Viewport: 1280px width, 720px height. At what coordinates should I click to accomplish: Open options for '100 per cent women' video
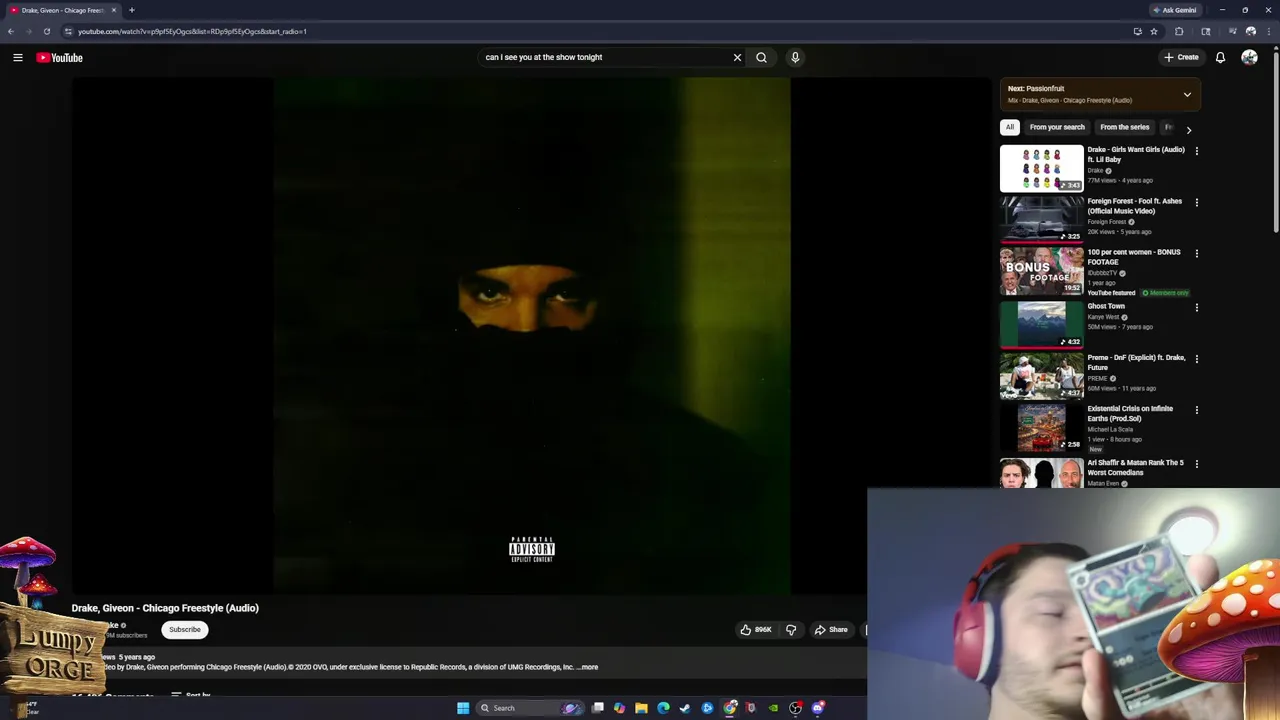point(1196,253)
